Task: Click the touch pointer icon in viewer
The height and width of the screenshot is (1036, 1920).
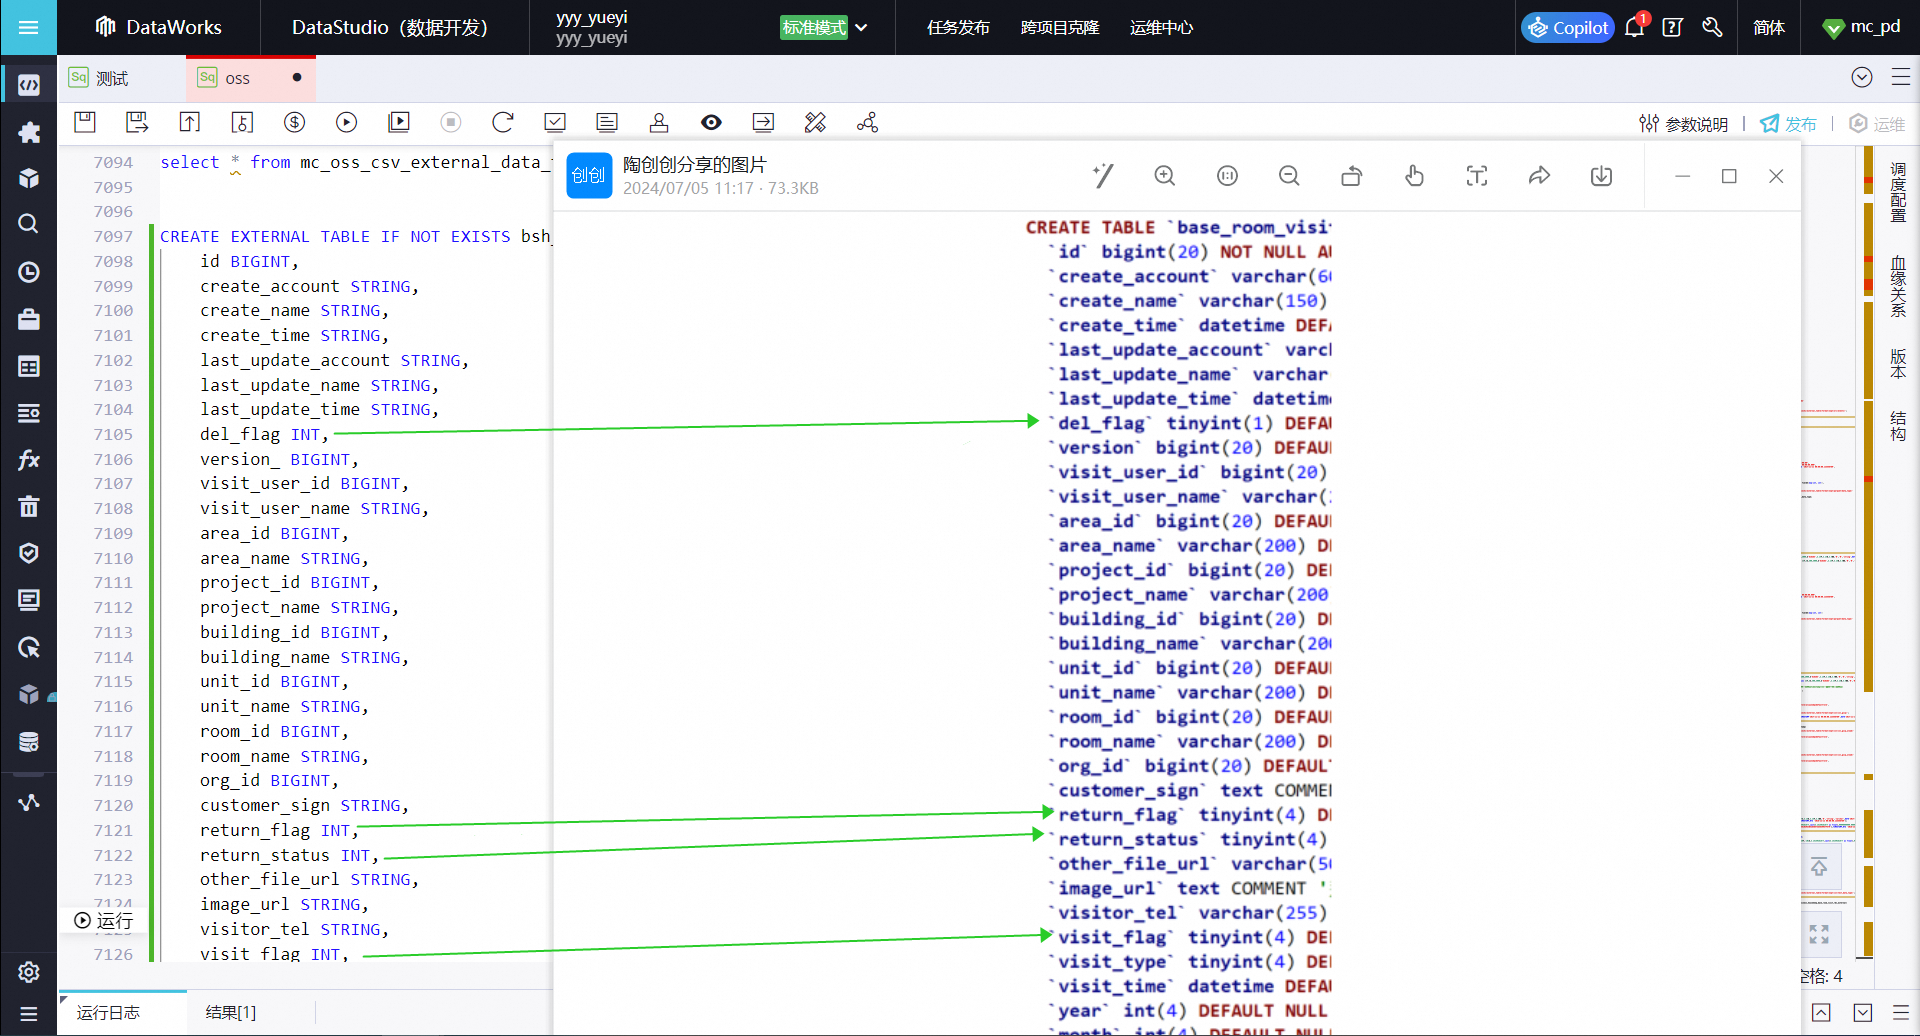Action: tap(1414, 176)
